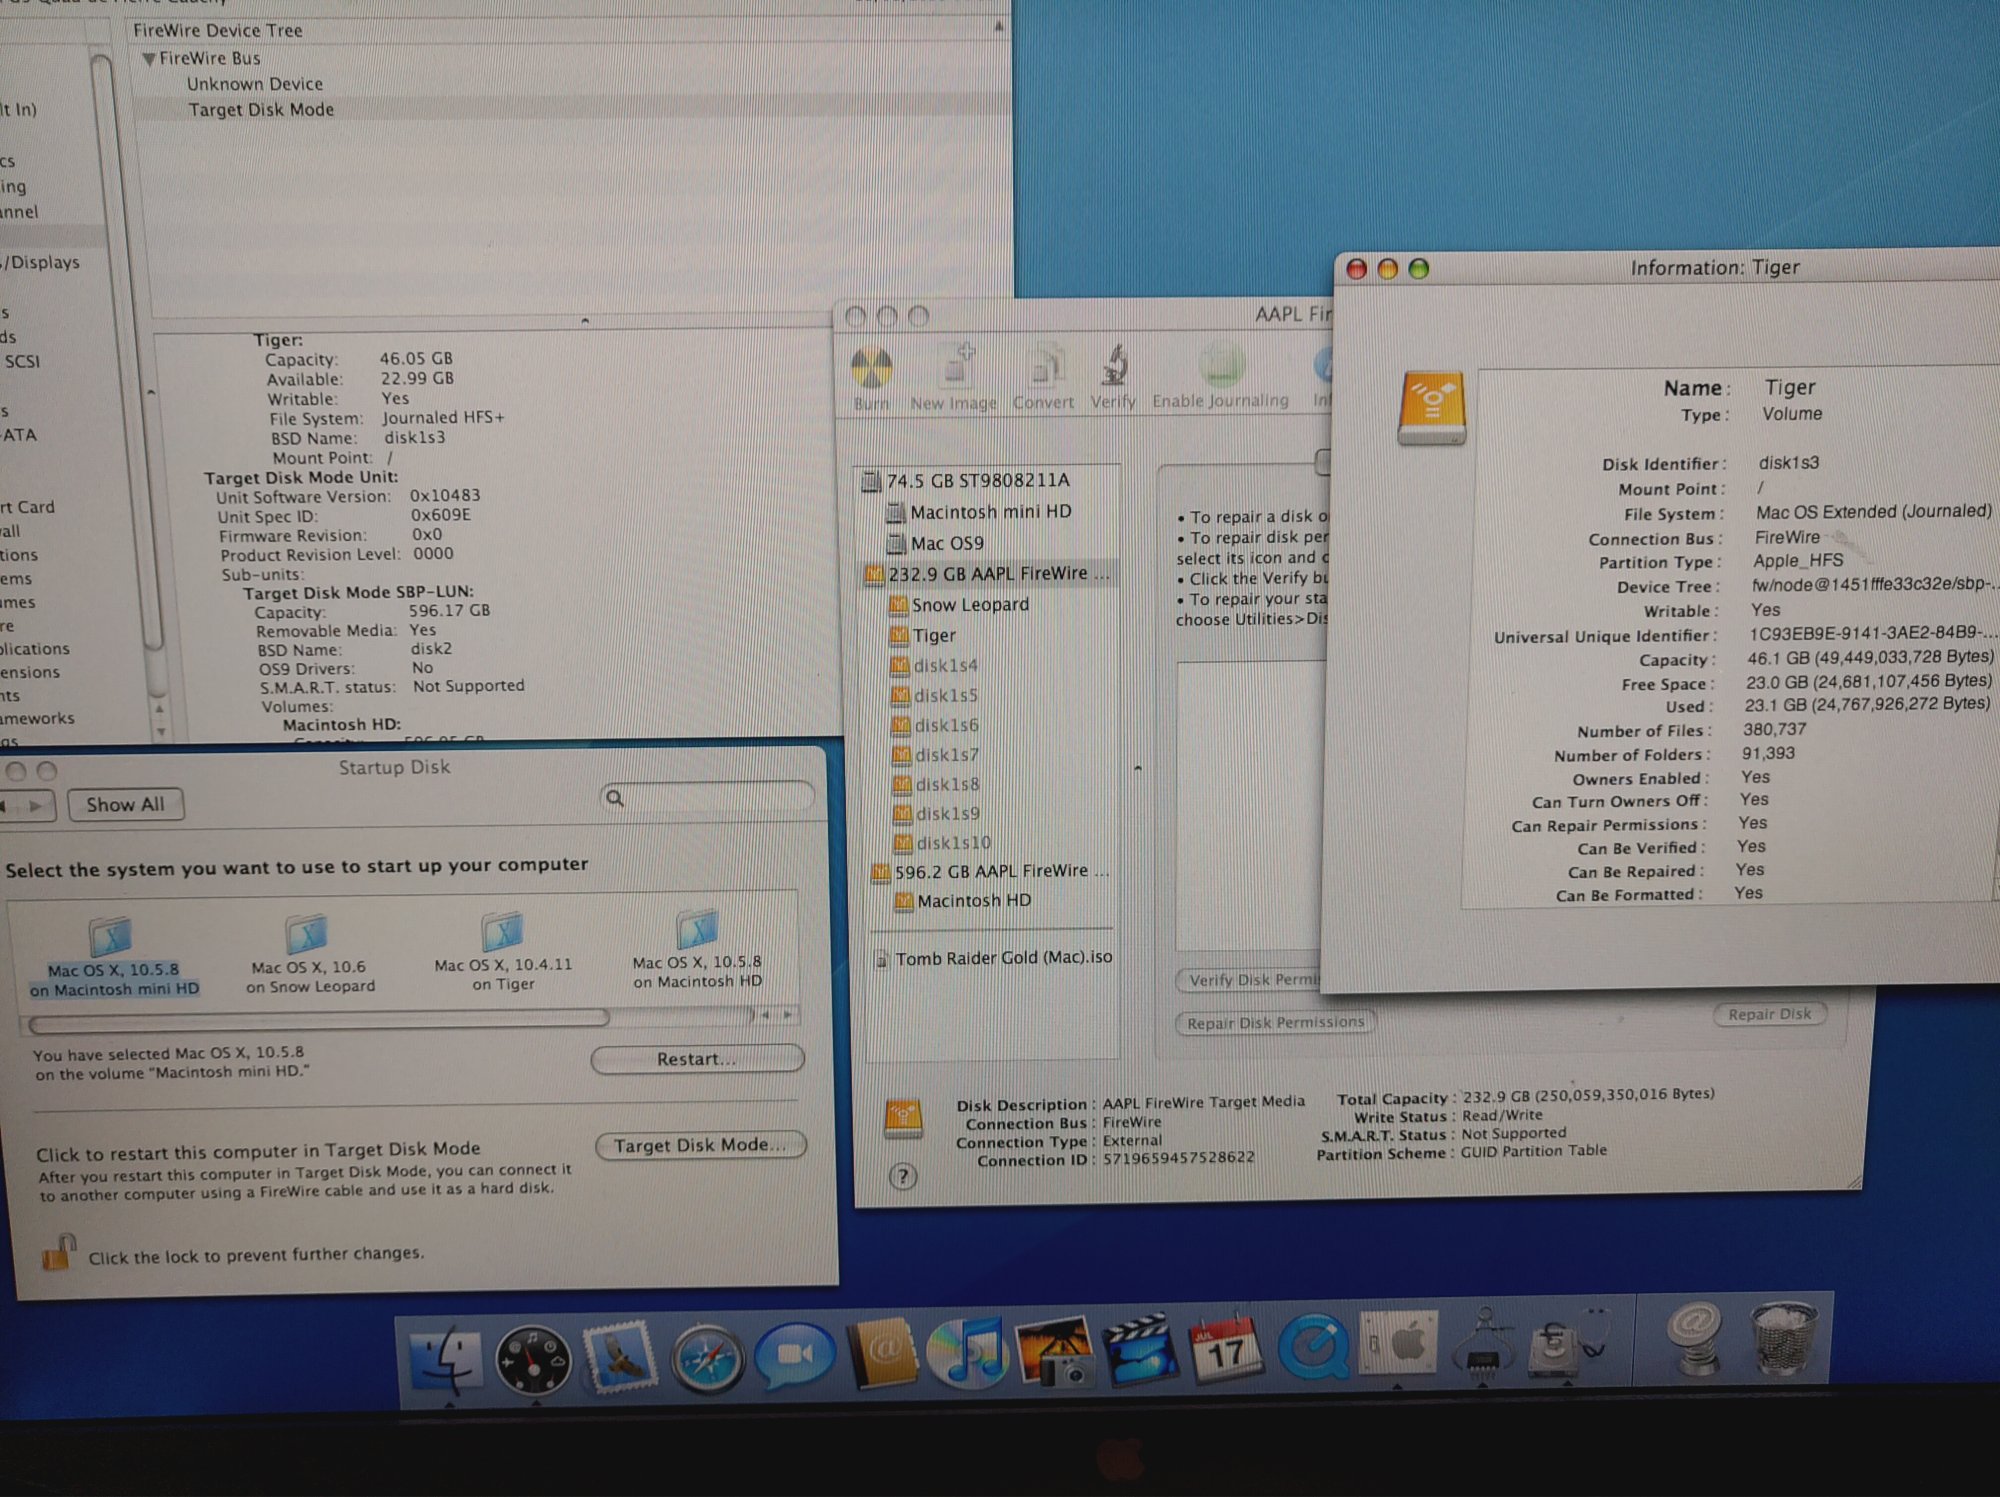Open the Trash in the Dock
The image size is (2000, 1497).
click(x=1783, y=1341)
